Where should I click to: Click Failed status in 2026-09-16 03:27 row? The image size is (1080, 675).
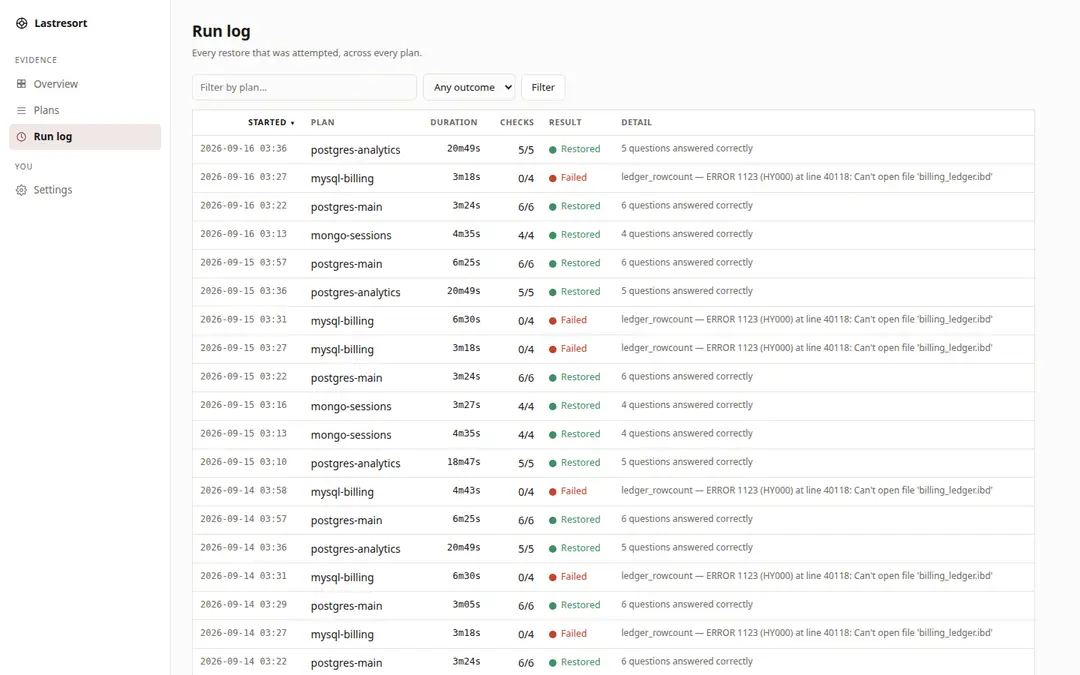(x=568, y=178)
